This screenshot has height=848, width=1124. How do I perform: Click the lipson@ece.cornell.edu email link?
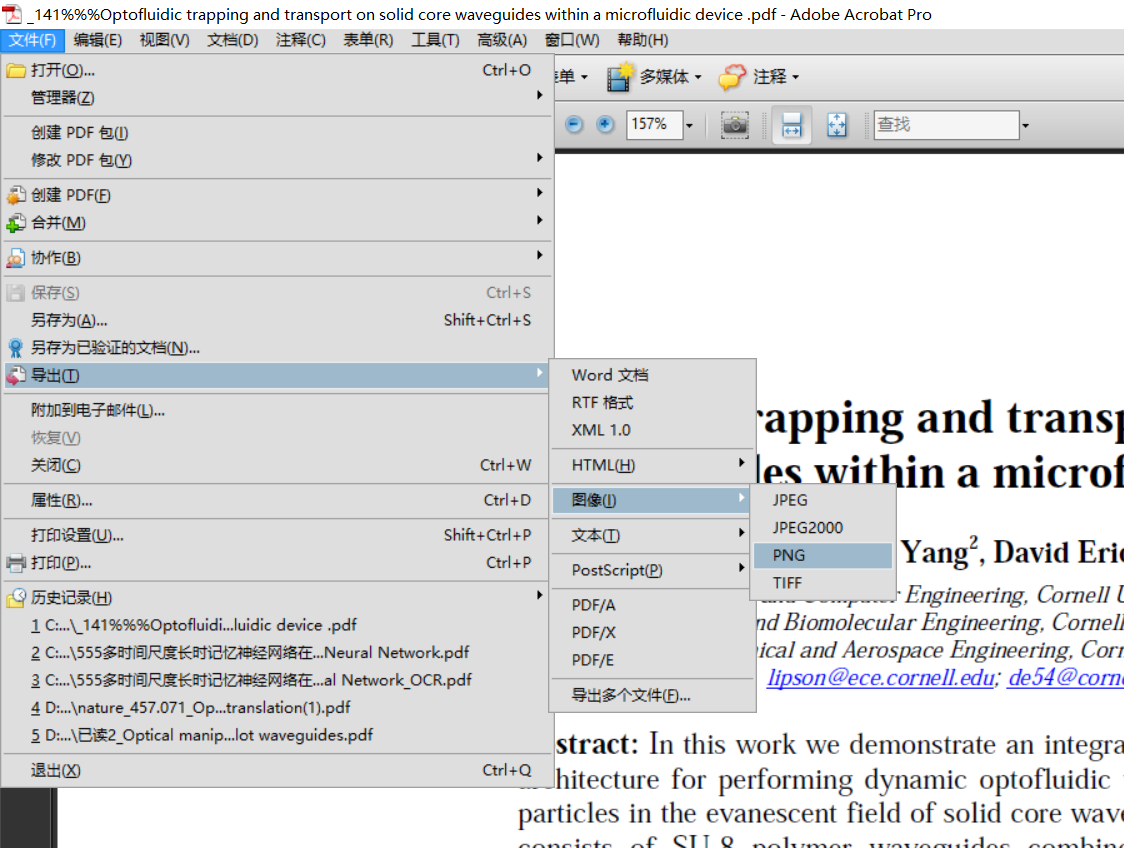(x=880, y=677)
